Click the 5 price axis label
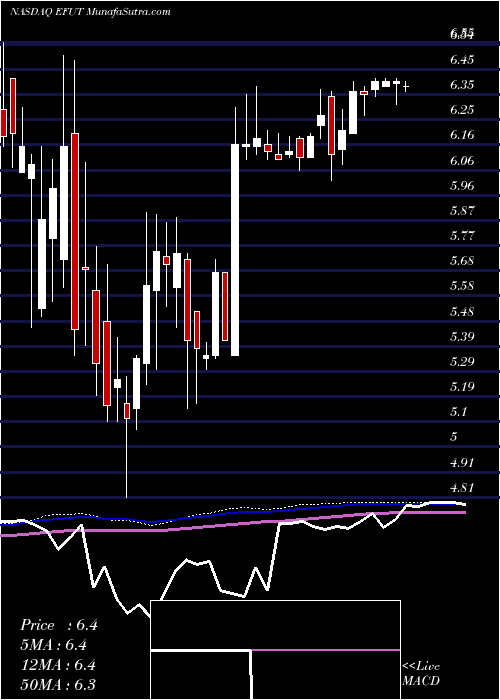The image size is (500, 700). tap(454, 437)
